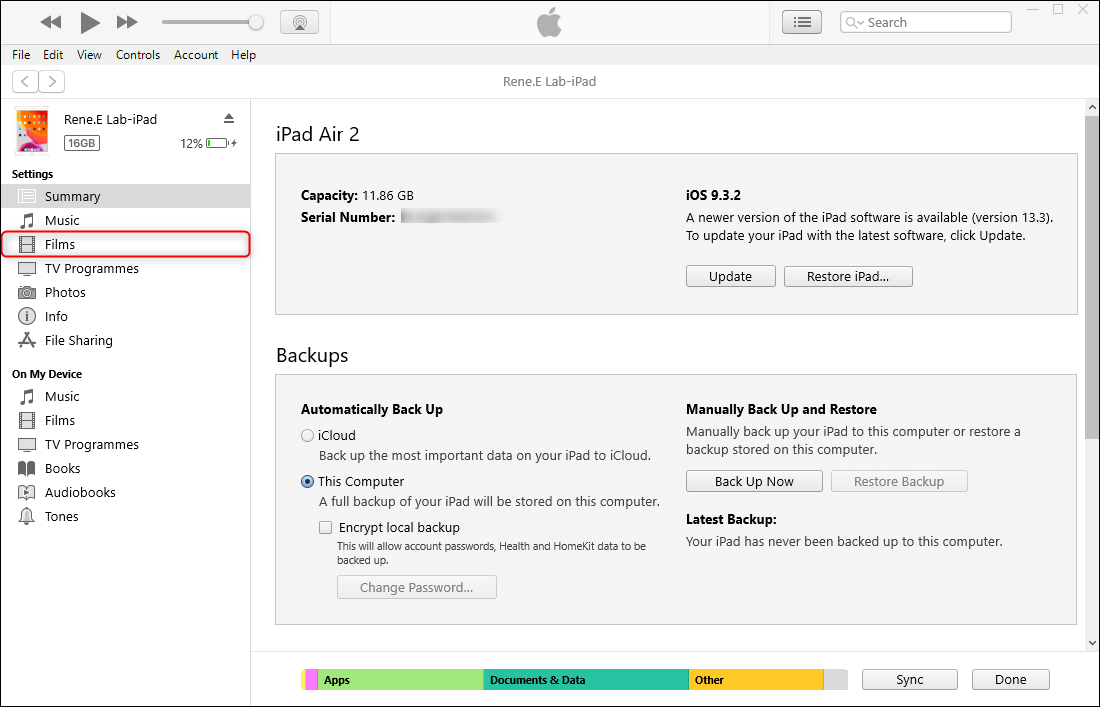The width and height of the screenshot is (1100, 707).
Task: Select Films under Settings
Action: click(x=126, y=244)
